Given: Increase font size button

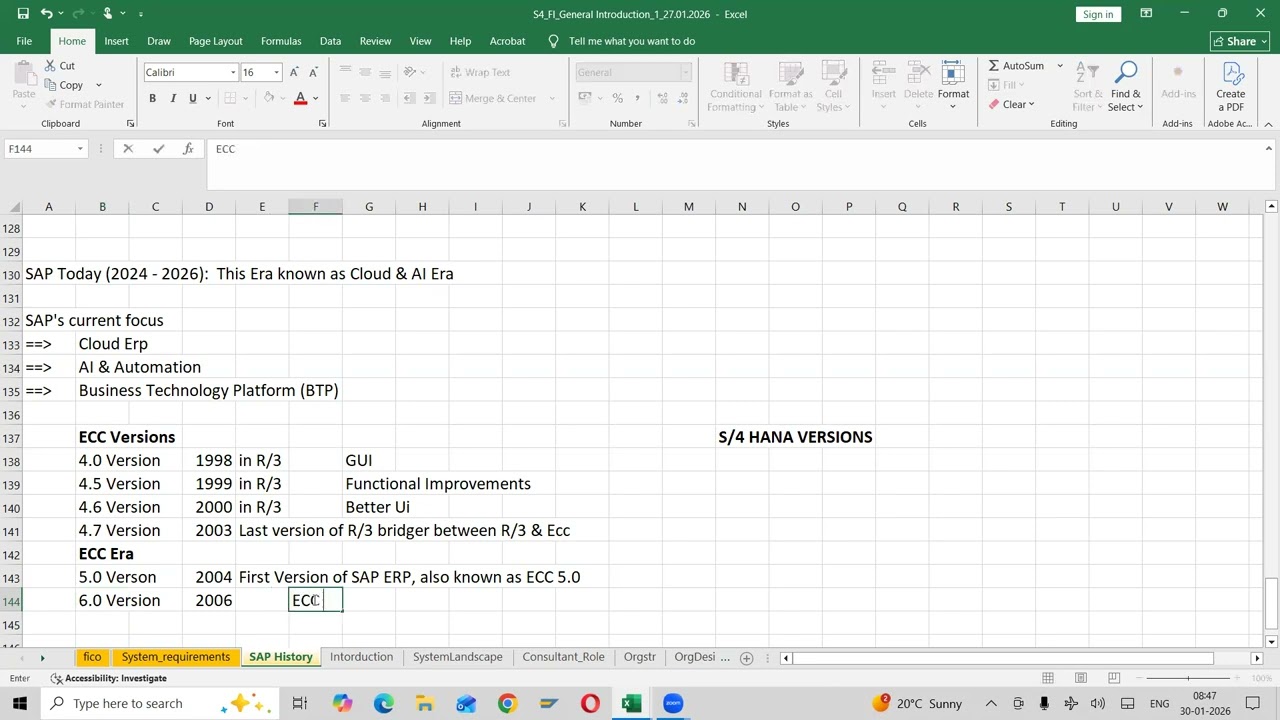Looking at the screenshot, I should 294,72.
